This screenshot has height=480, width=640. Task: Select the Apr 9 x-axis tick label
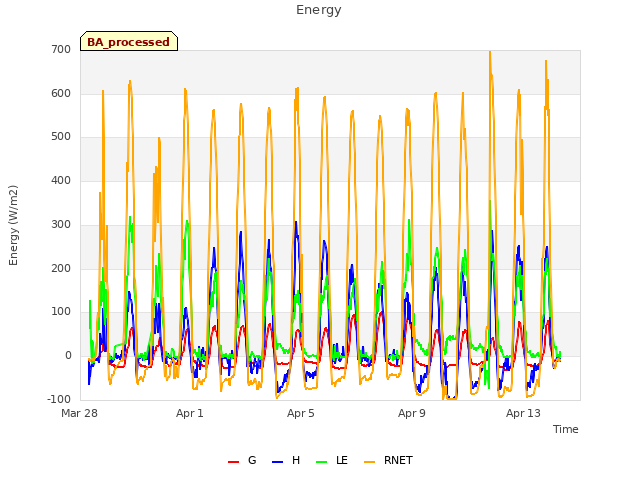pyautogui.click(x=412, y=413)
